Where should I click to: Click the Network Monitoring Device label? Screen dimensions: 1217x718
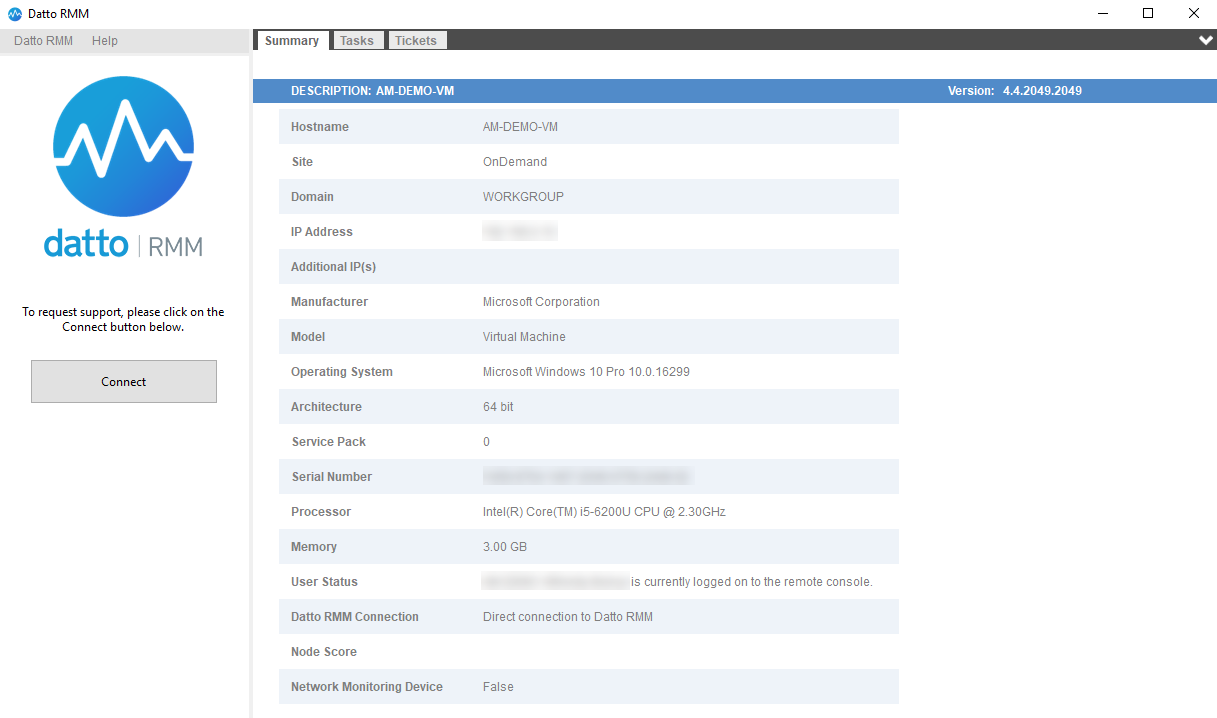[x=367, y=687]
